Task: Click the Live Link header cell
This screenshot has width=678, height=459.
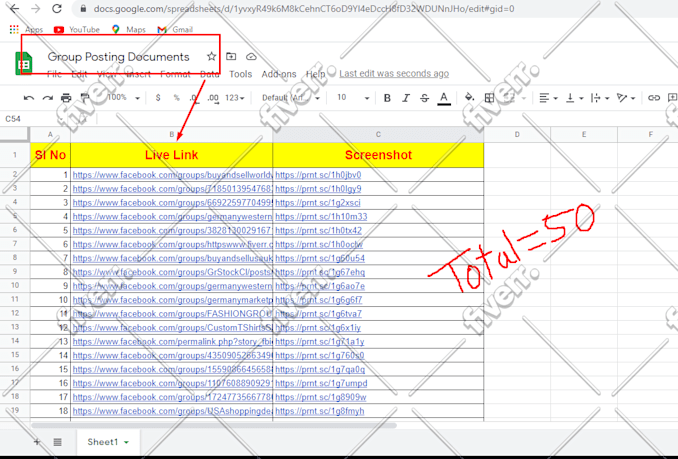Action: click(x=172, y=155)
